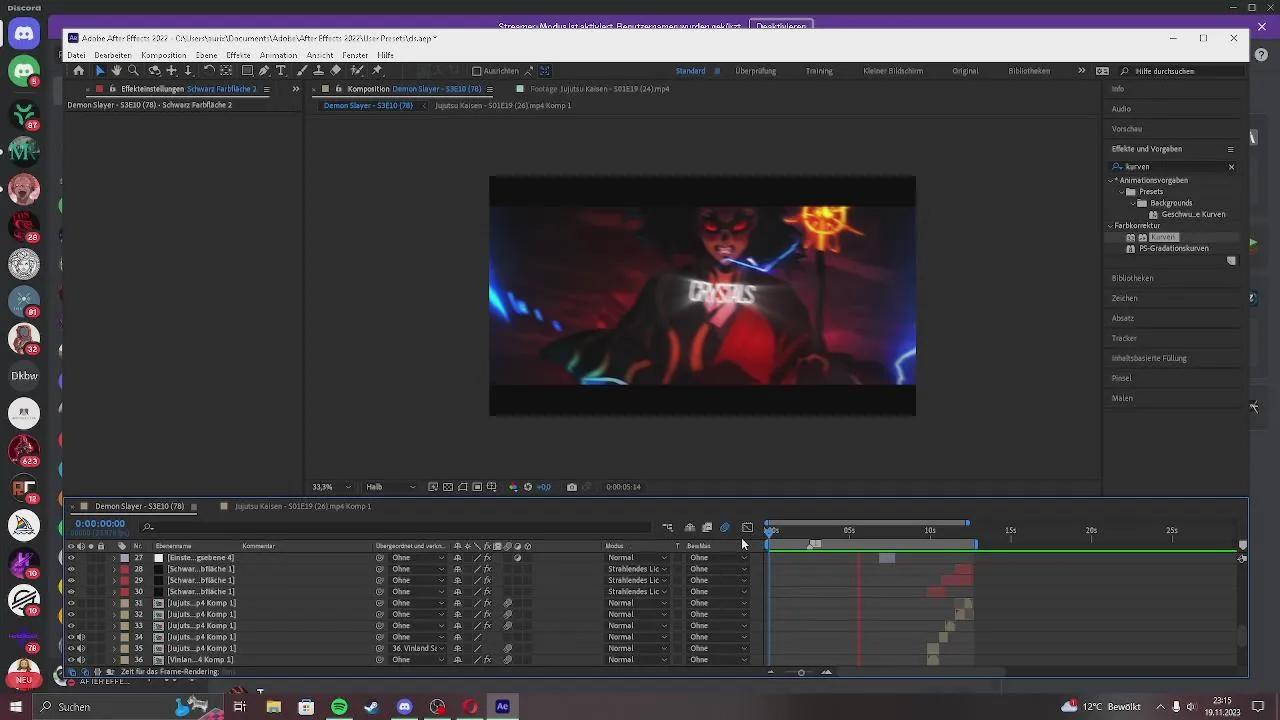Select the Hand tool
Screen dimensions: 1280x720
[116, 71]
